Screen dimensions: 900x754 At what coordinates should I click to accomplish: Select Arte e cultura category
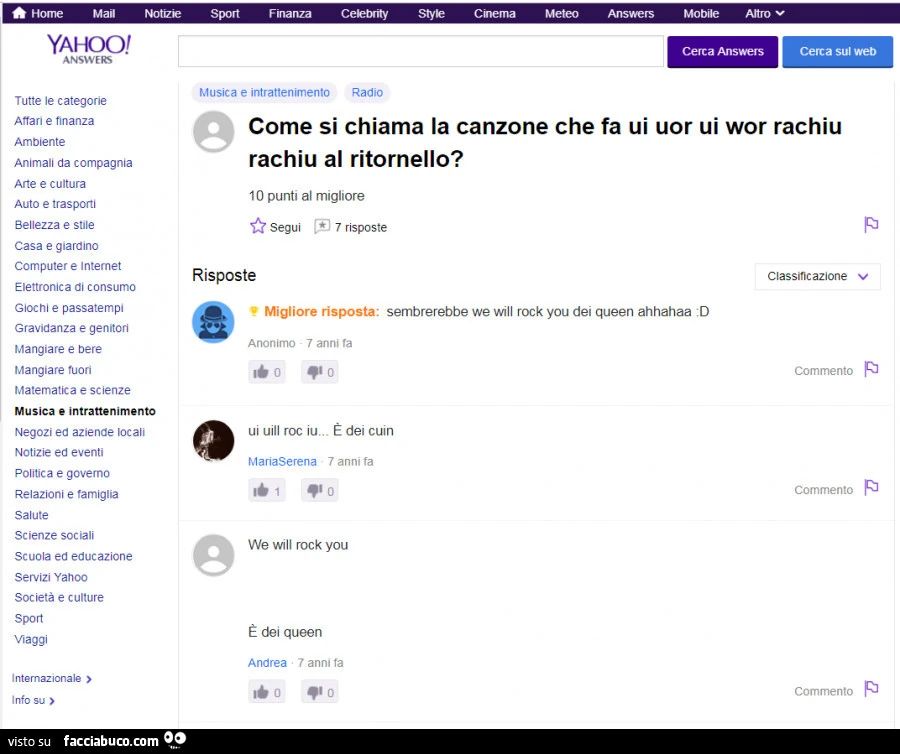tap(50, 184)
